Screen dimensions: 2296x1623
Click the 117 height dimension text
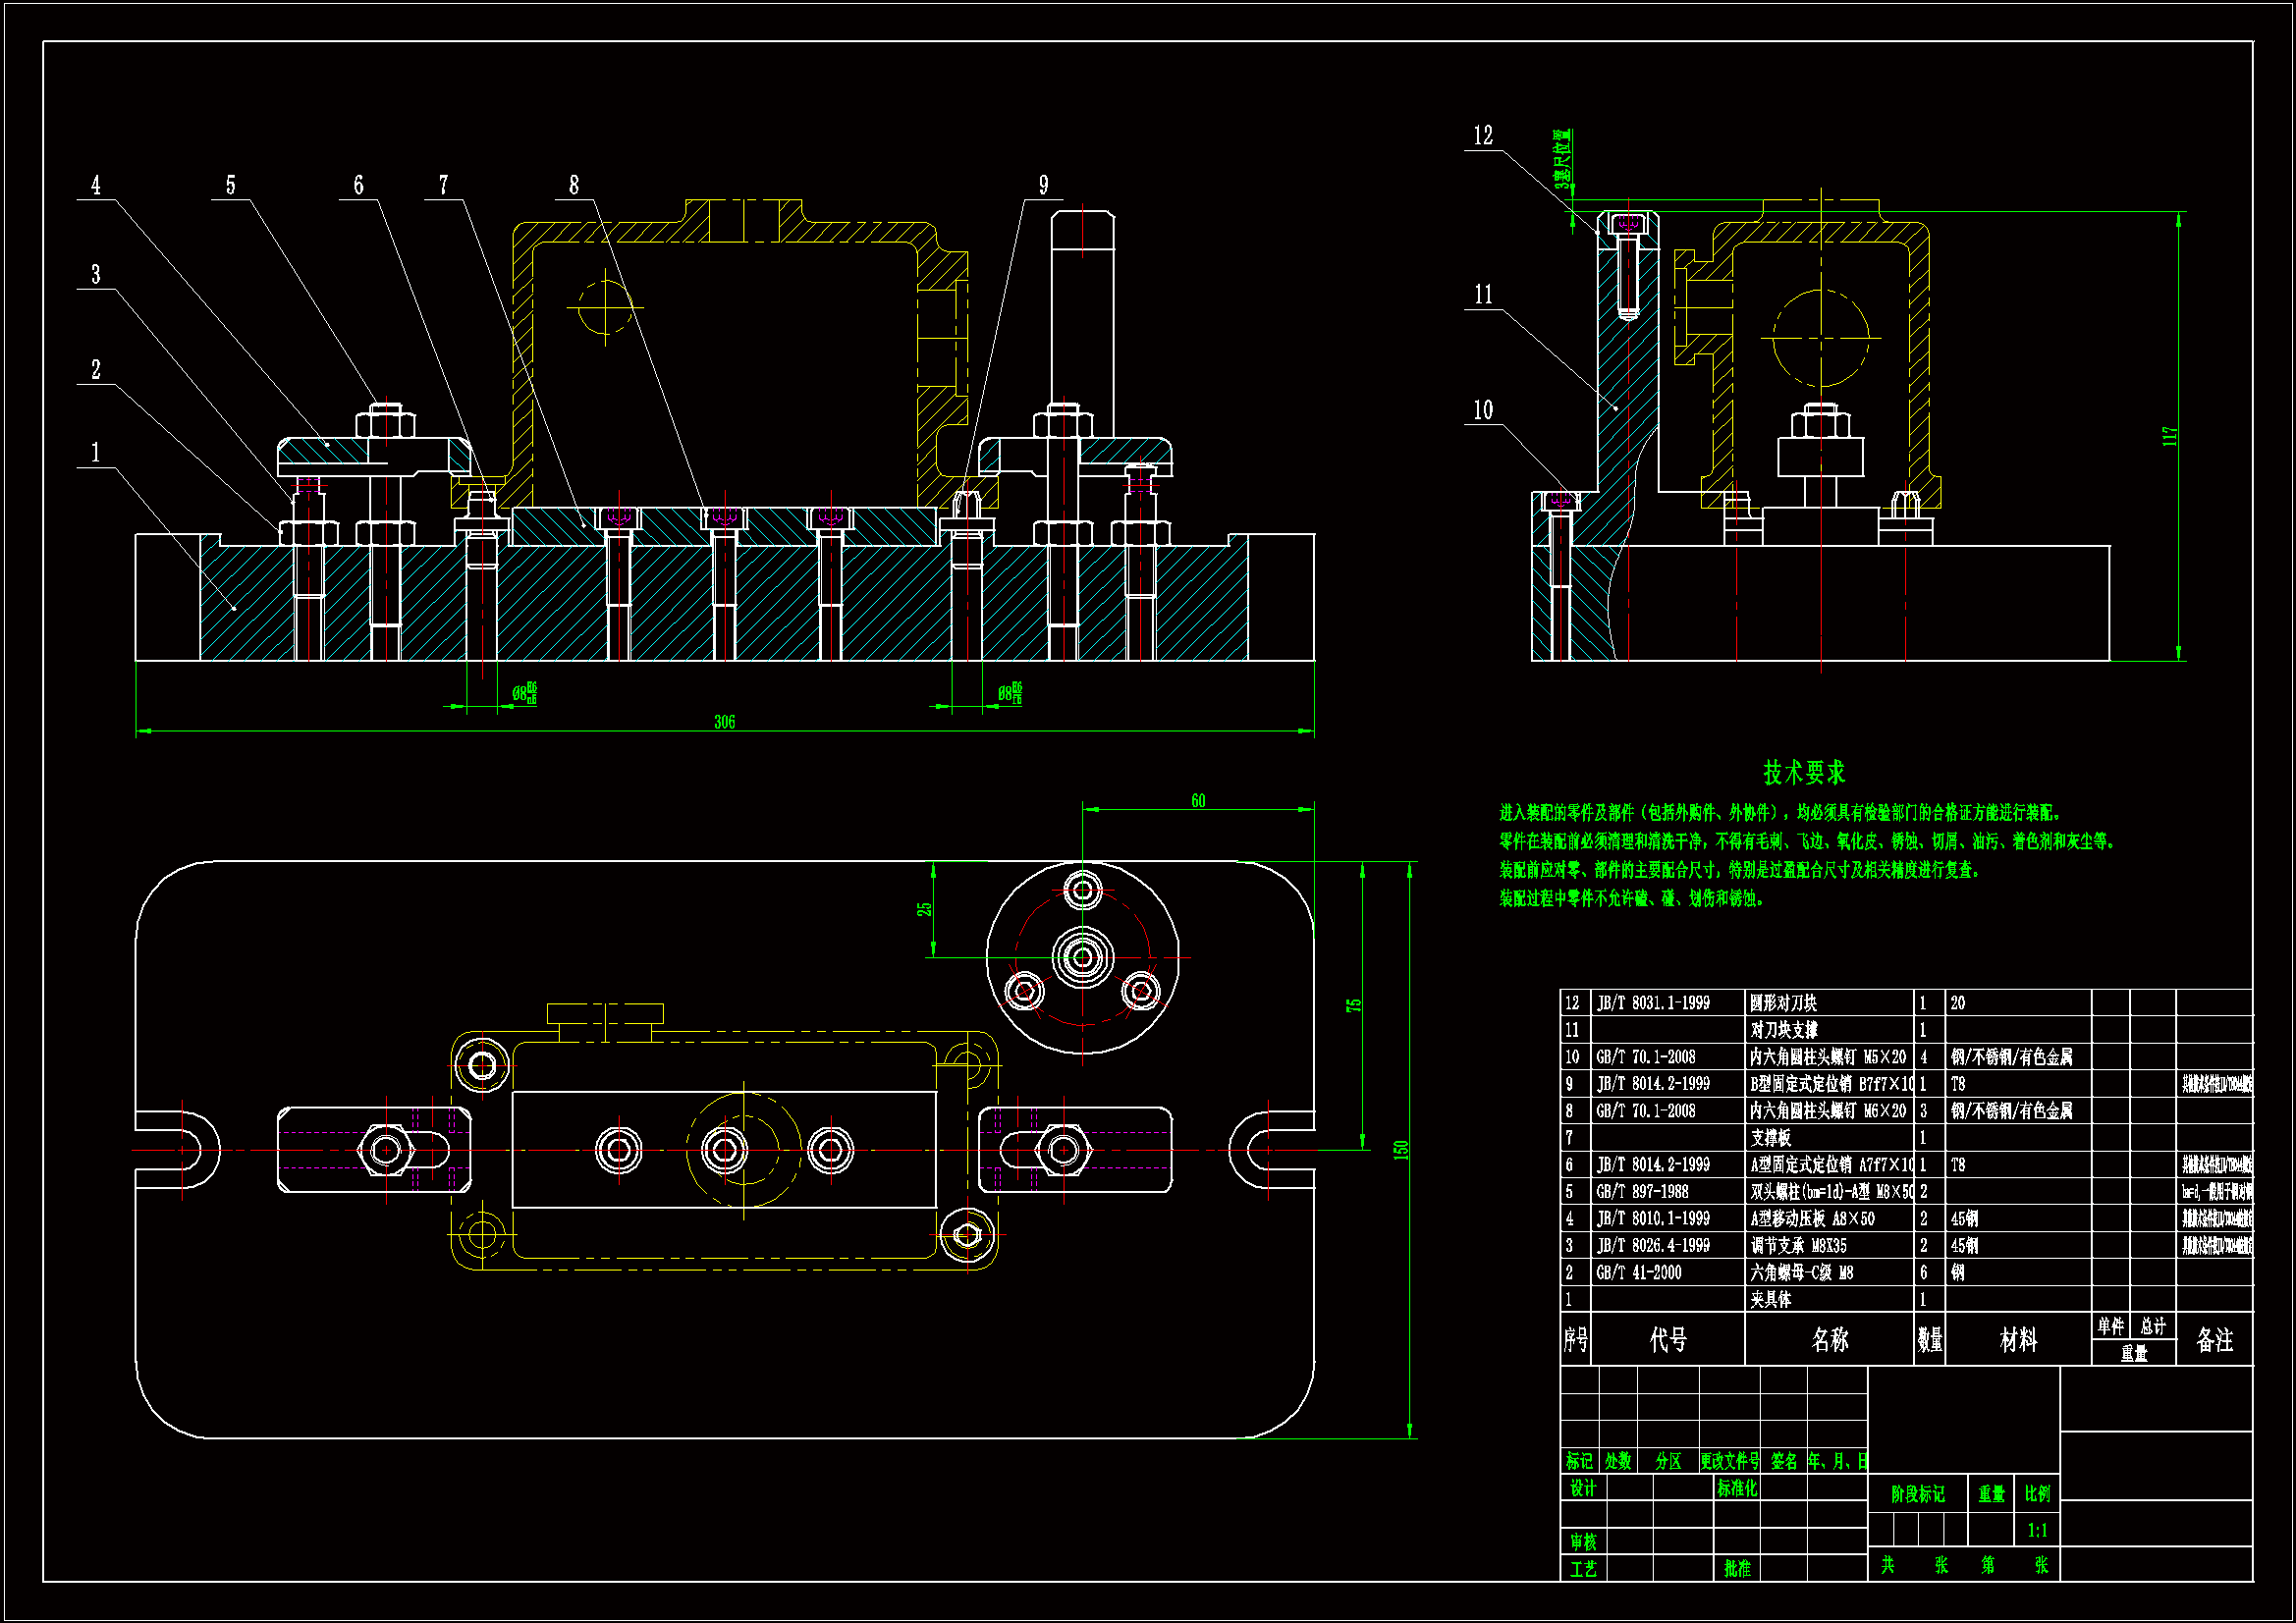[2169, 436]
